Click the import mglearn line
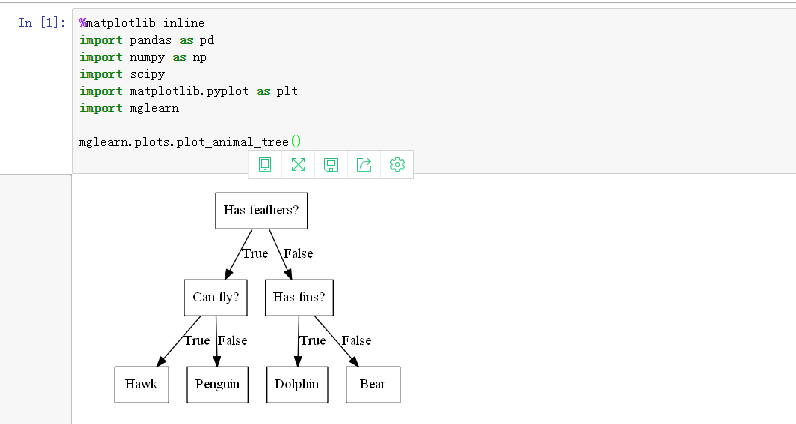796x424 pixels. click(129, 108)
